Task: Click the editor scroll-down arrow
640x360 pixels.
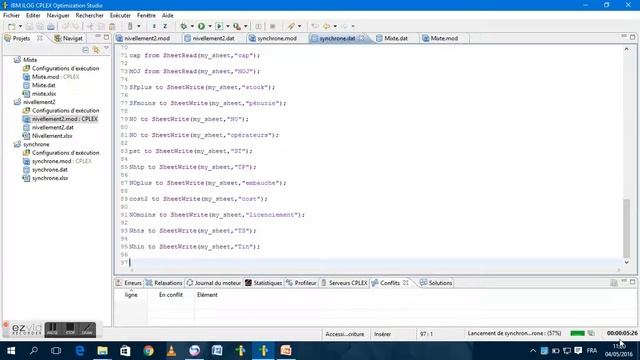Action: (x=627, y=262)
